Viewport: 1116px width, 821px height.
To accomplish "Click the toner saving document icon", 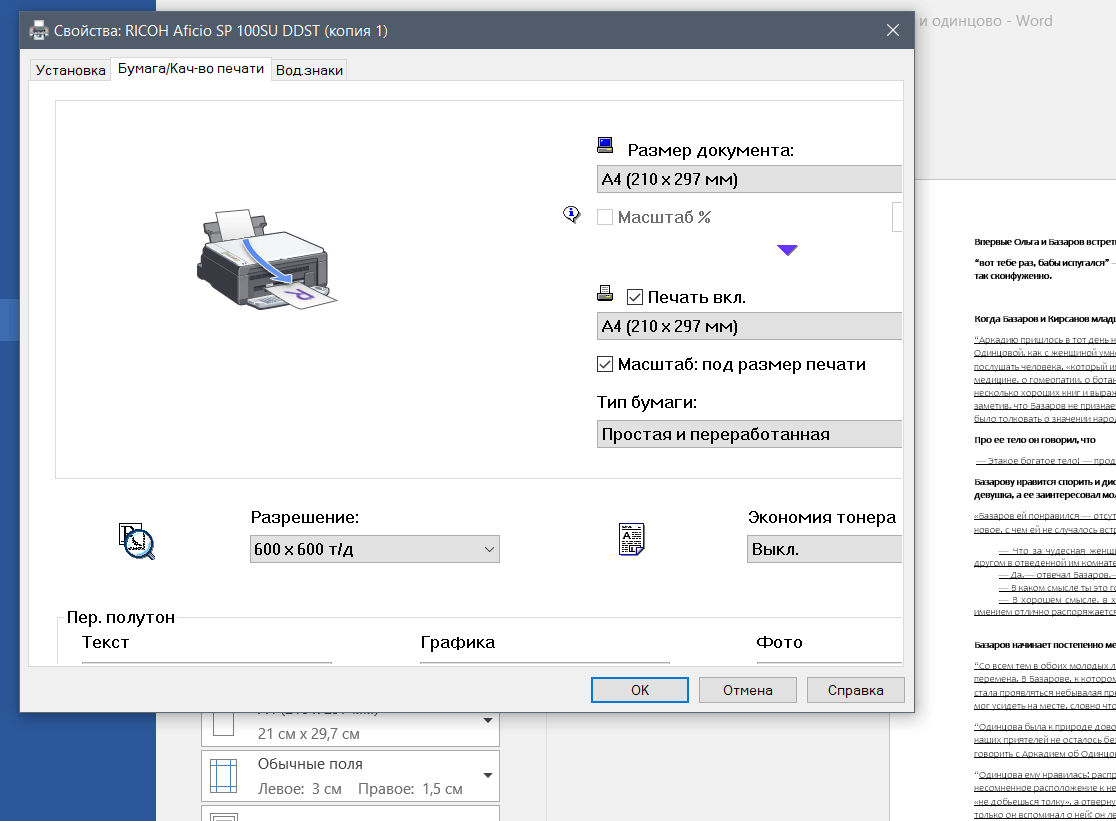I will pos(631,539).
